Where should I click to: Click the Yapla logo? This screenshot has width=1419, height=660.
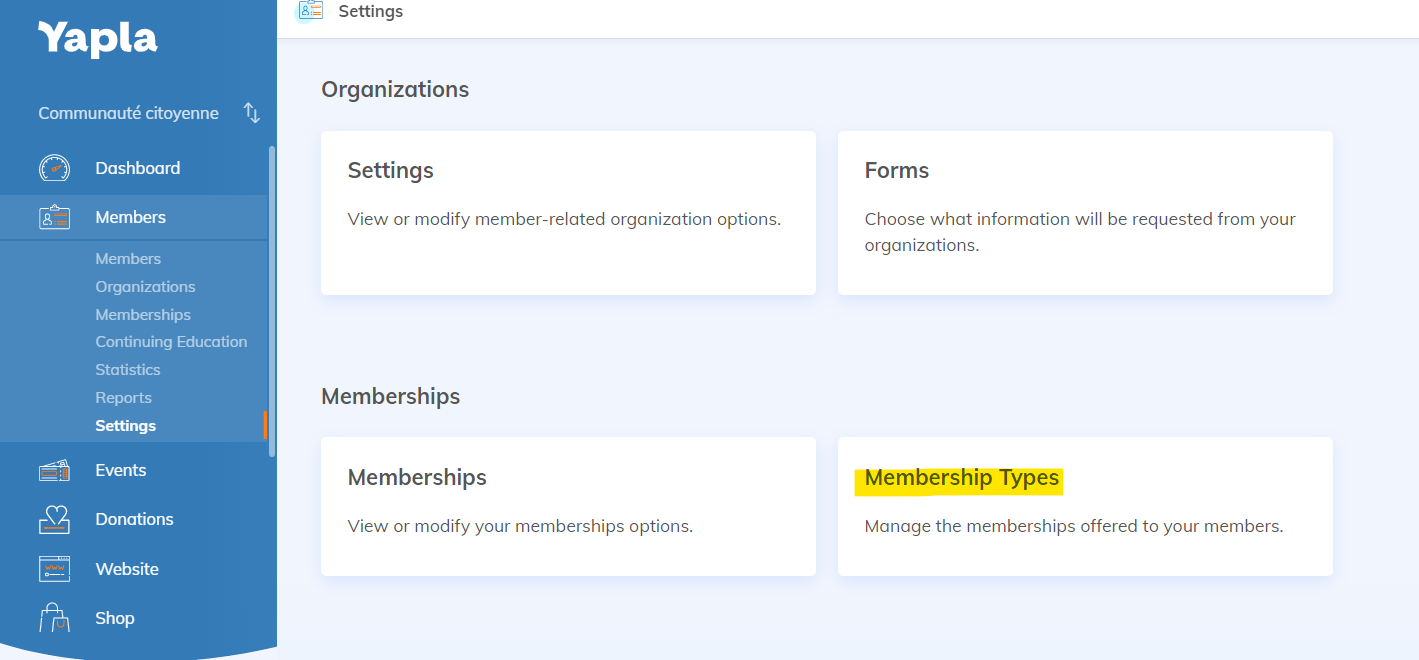click(97, 38)
